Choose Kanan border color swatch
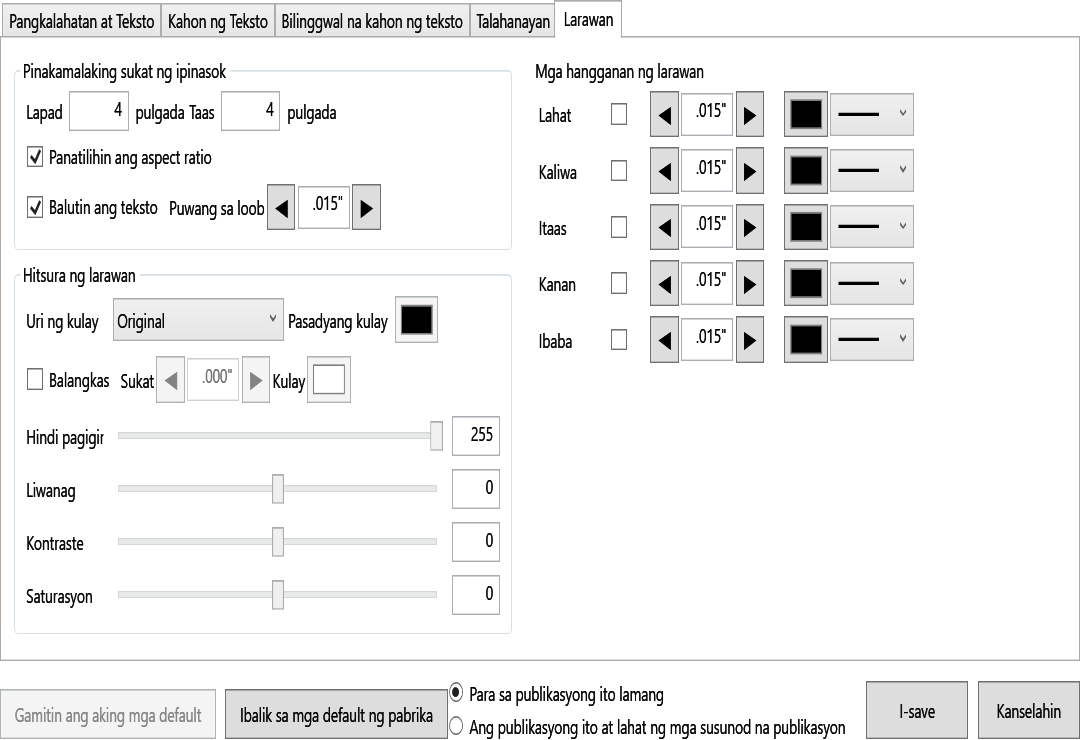1080x740 pixels. (806, 283)
